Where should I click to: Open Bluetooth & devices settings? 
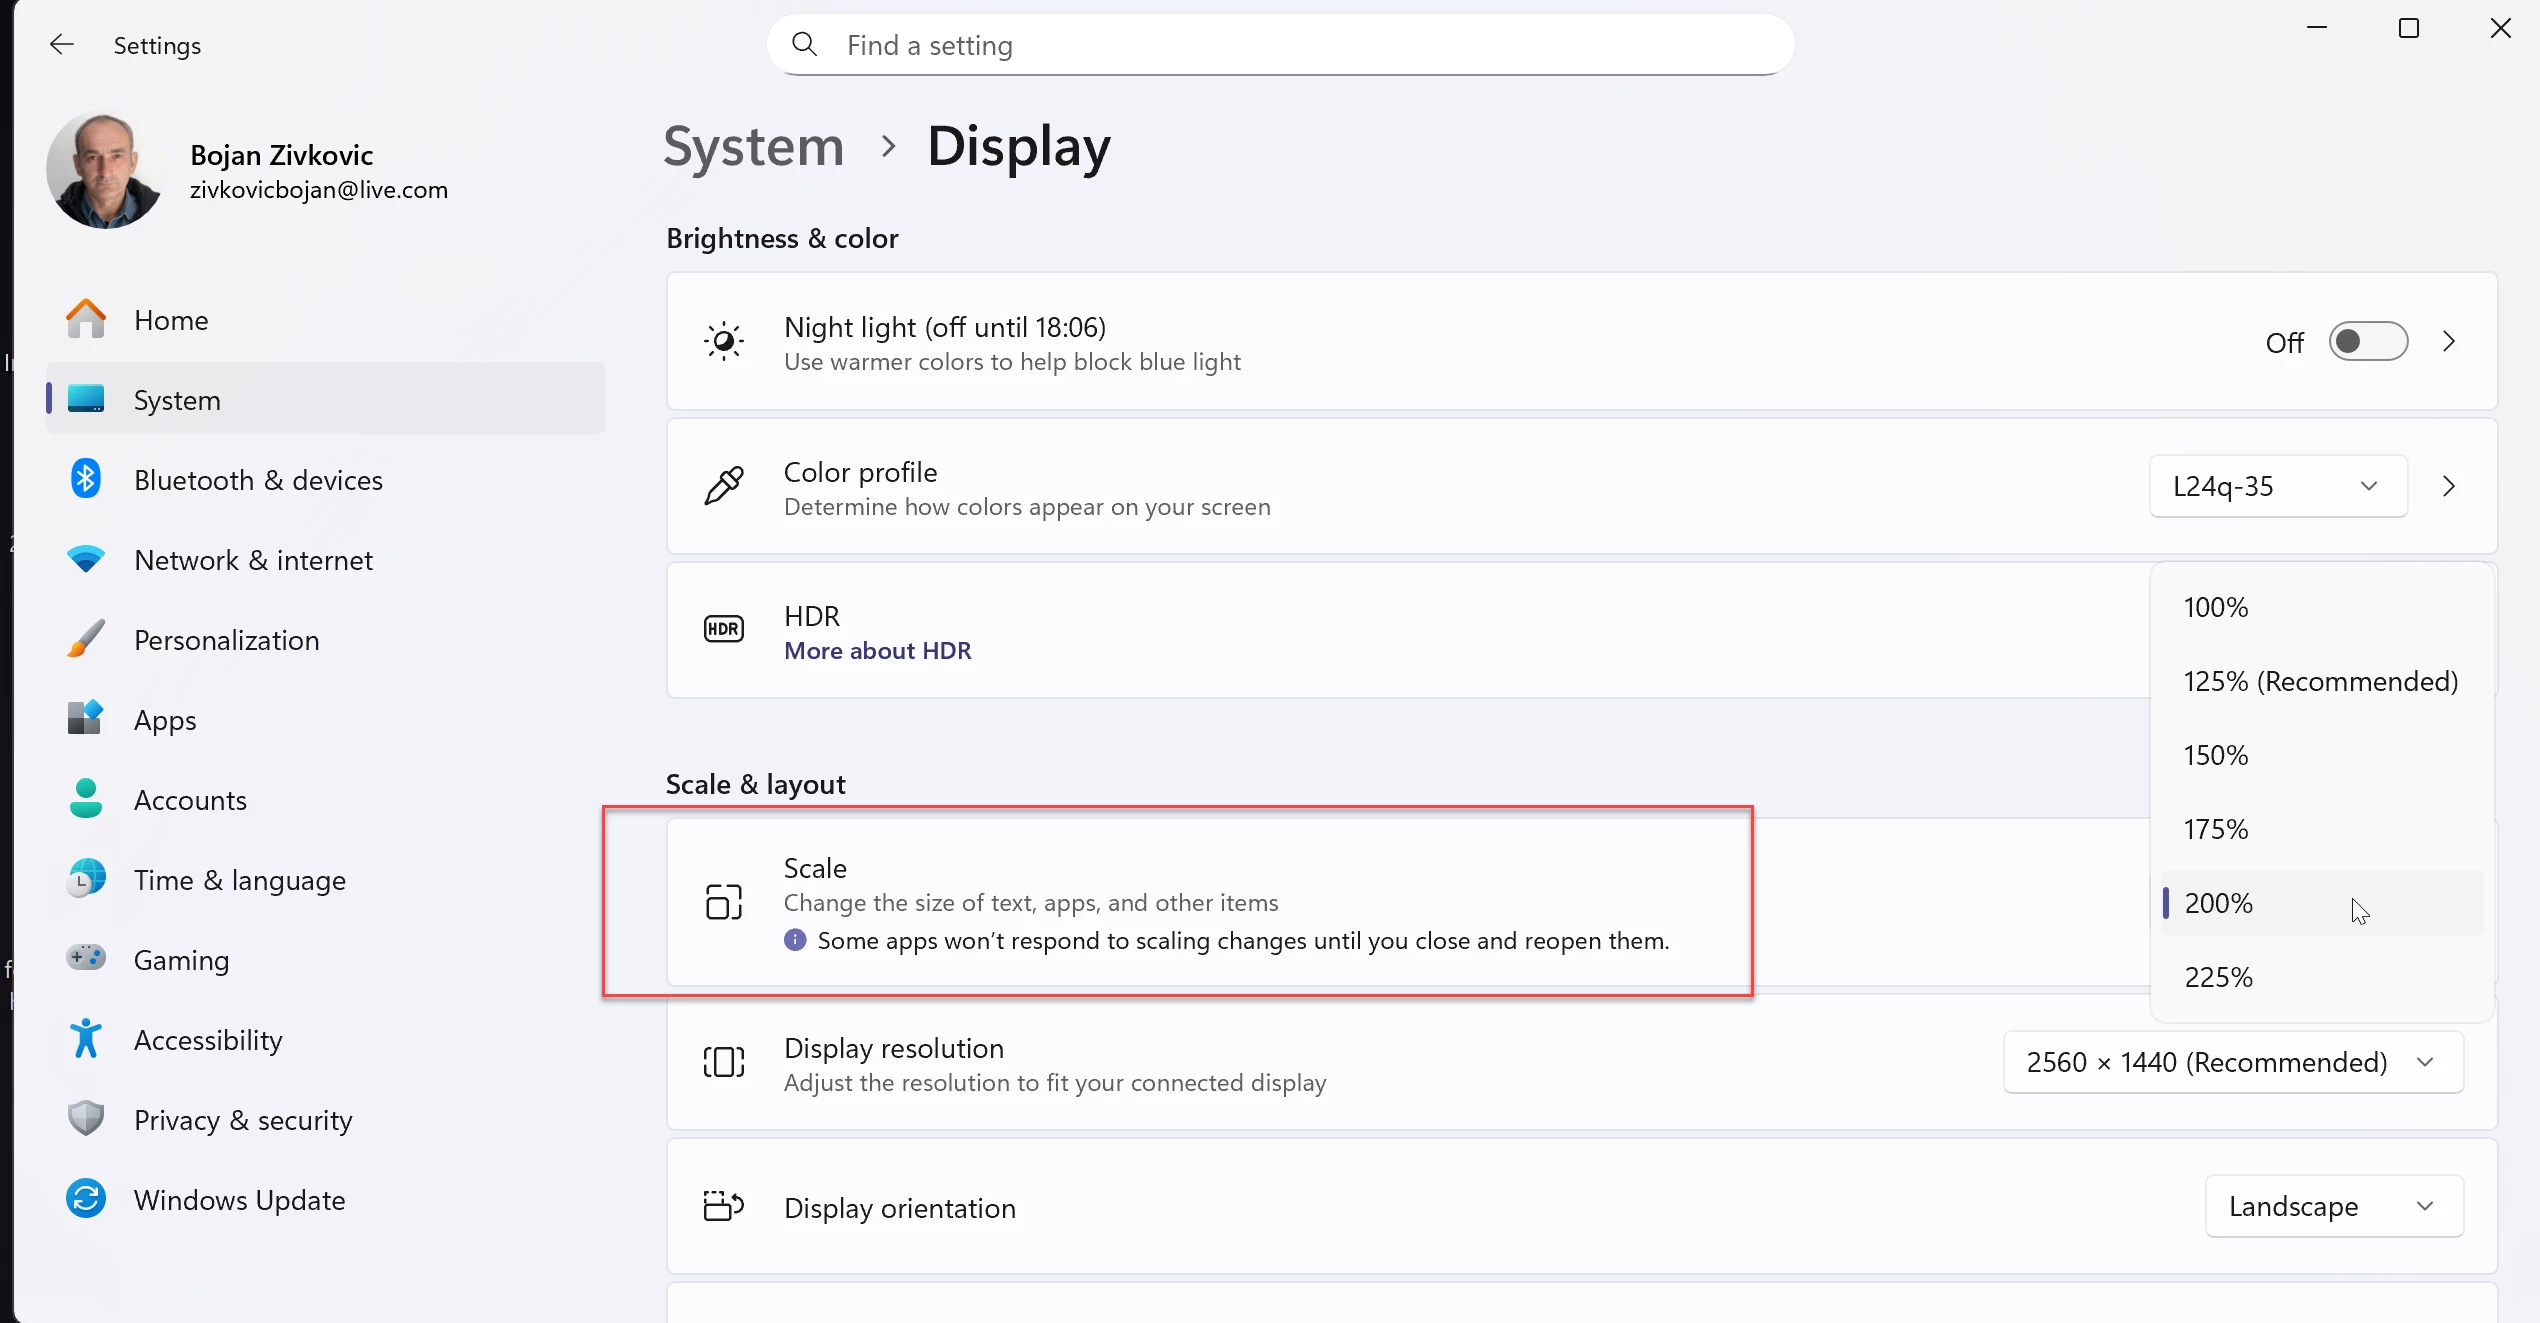(x=258, y=480)
